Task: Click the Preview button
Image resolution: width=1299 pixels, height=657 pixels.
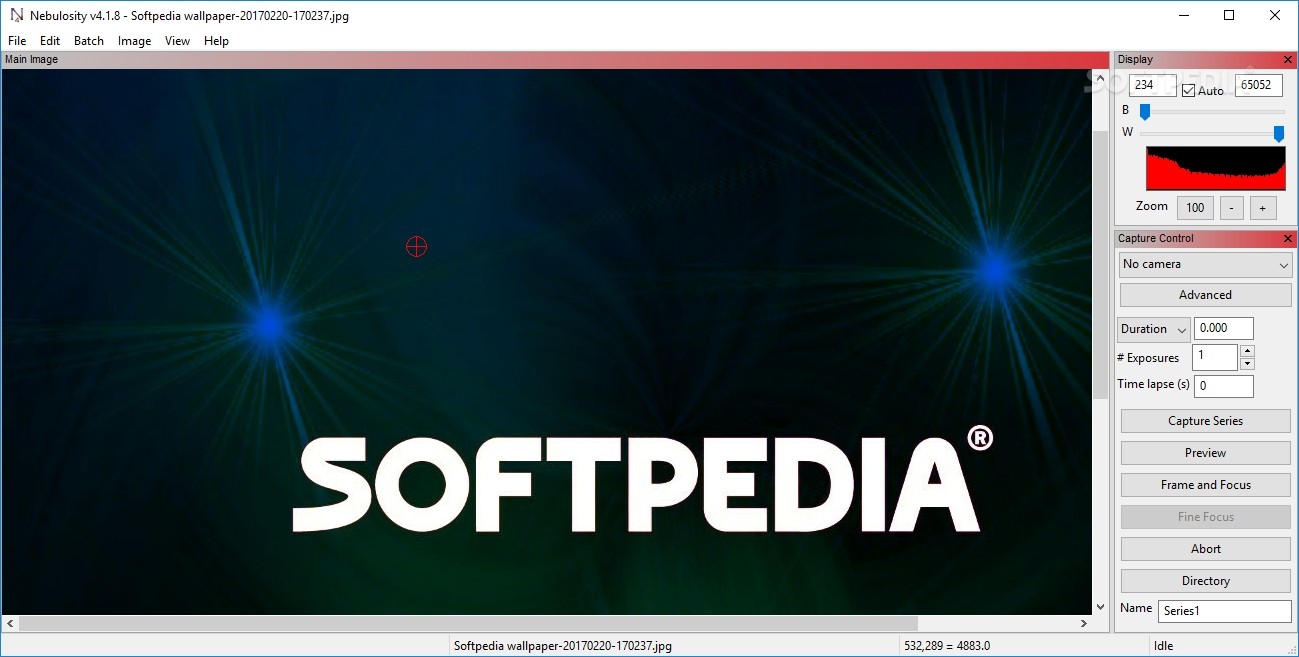Action: pos(1205,453)
